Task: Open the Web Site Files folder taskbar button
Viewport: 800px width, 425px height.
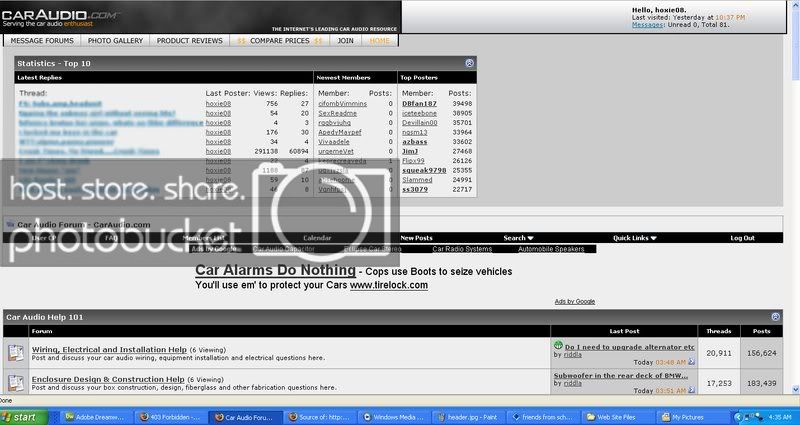Action: (x=616, y=417)
